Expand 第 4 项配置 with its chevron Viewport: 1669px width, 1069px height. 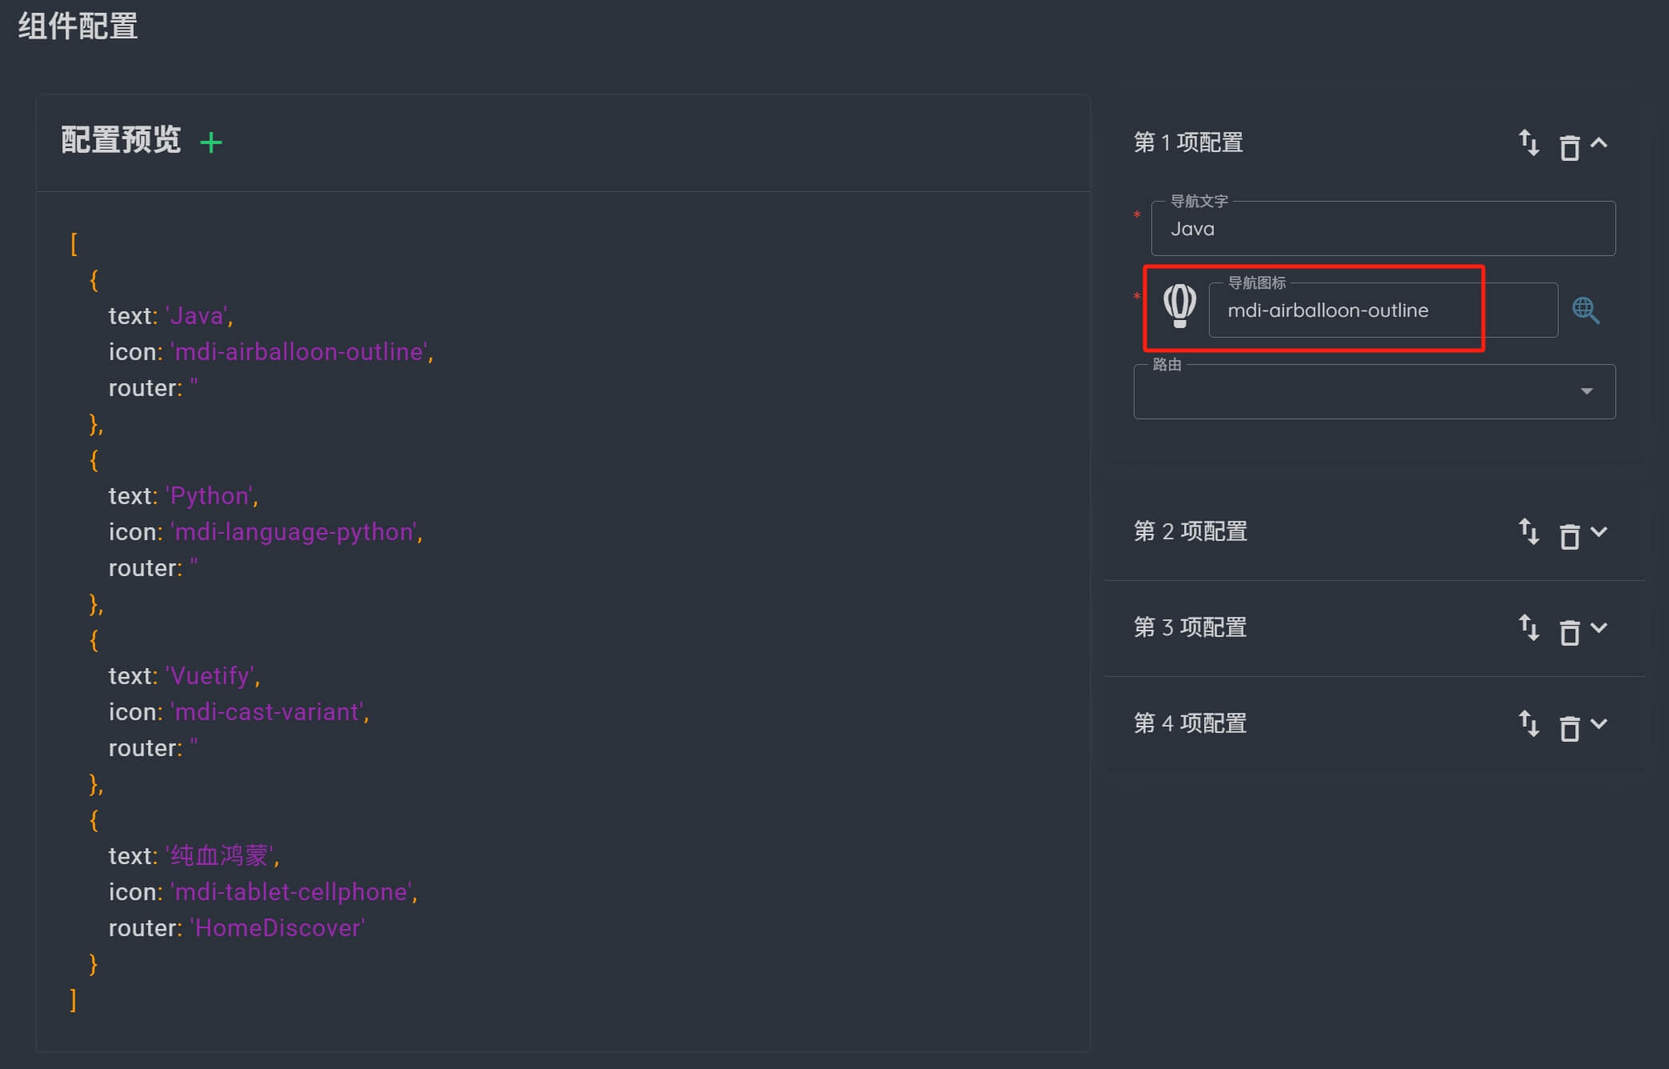point(1599,724)
